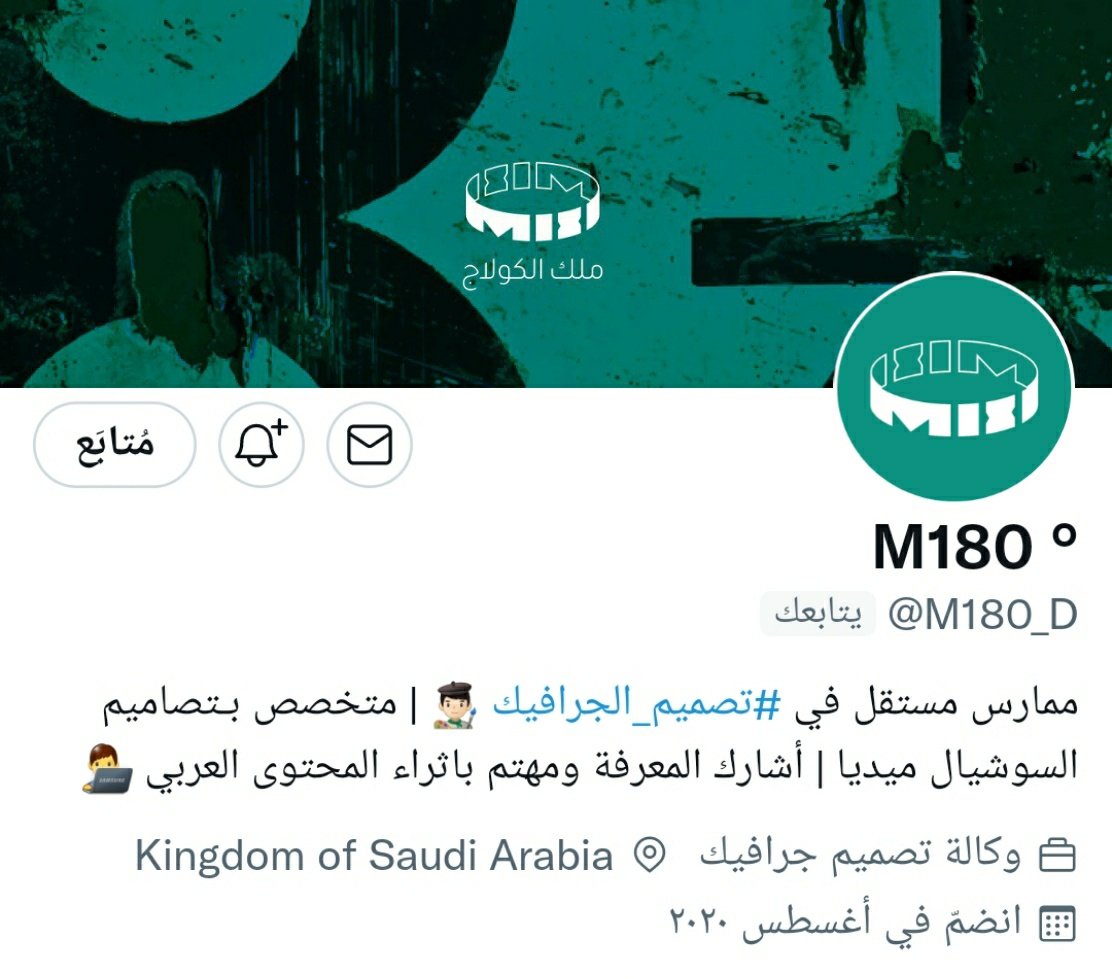Screen dimensions: 1112x979
Task: Click the laptop emoji ending the bio
Action: click(107, 768)
